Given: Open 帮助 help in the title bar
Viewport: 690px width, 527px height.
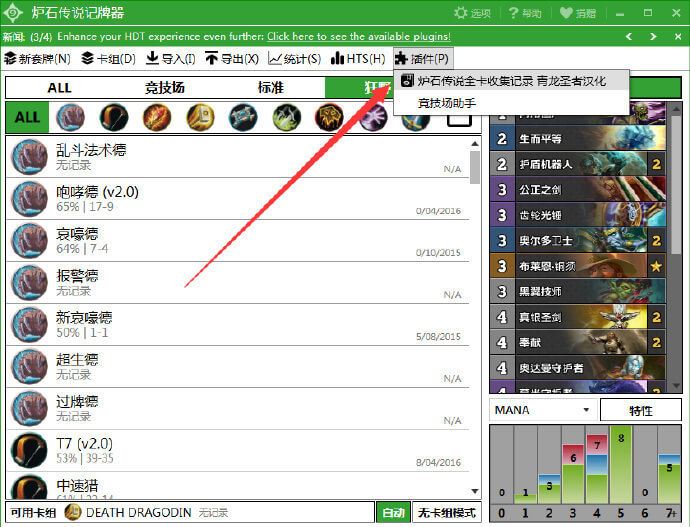Looking at the screenshot, I should [525, 13].
